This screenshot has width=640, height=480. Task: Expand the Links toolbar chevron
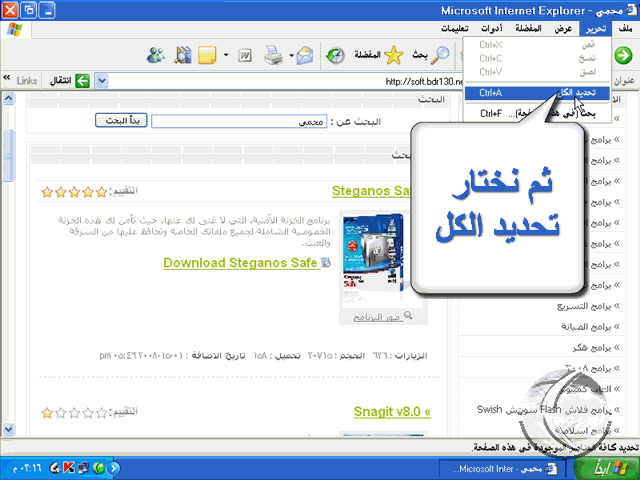[x=7, y=77]
